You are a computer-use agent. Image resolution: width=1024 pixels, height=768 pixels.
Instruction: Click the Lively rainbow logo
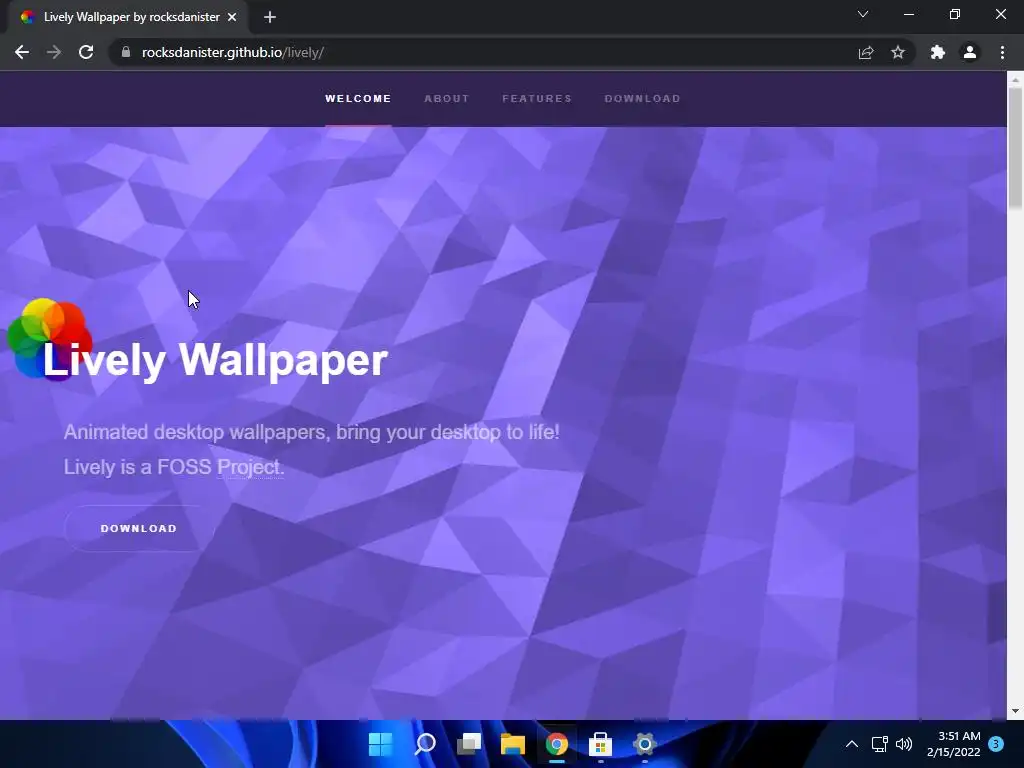click(x=49, y=338)
